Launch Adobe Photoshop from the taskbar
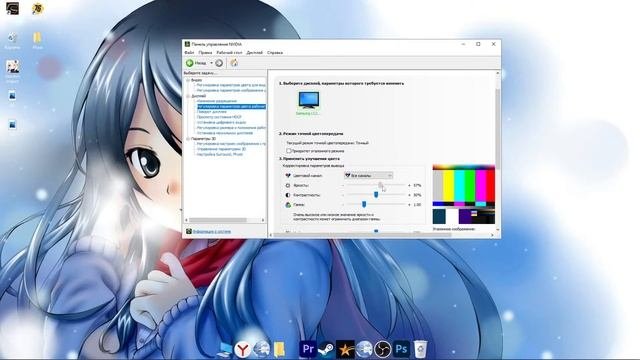Viewport: 640px width, 360px height. pyautogui.click(x=401, y=349)
